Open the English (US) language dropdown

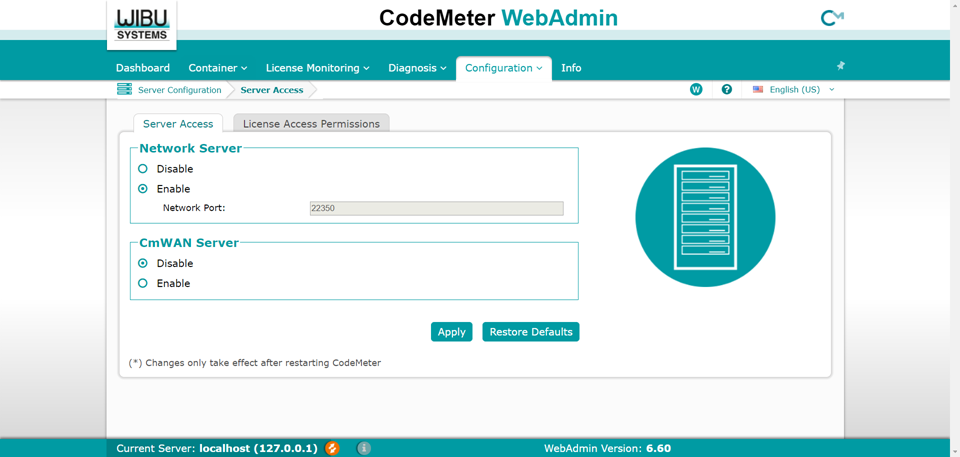794,89
